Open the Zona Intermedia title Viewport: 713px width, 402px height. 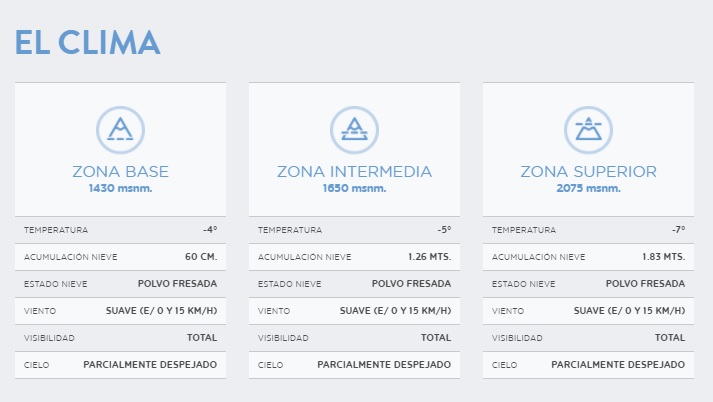point(354,171)
